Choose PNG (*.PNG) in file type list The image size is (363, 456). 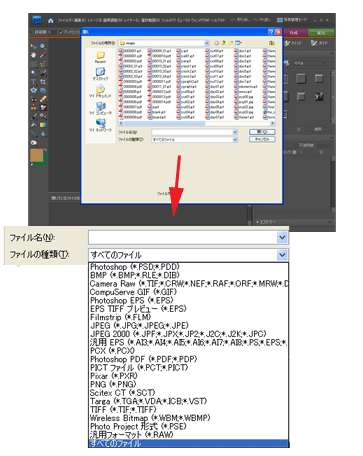pyautogui.click(x=113, y=384)
